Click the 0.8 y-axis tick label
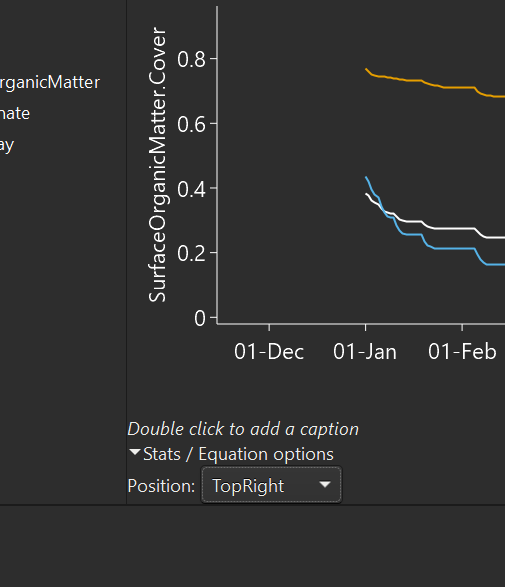Screen dimensions: 505x587 tap(191, 60)
